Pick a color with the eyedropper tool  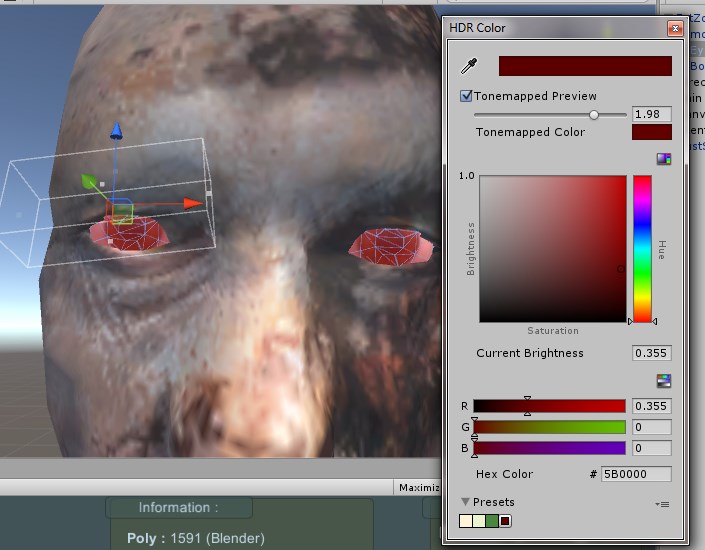point(467,67)
